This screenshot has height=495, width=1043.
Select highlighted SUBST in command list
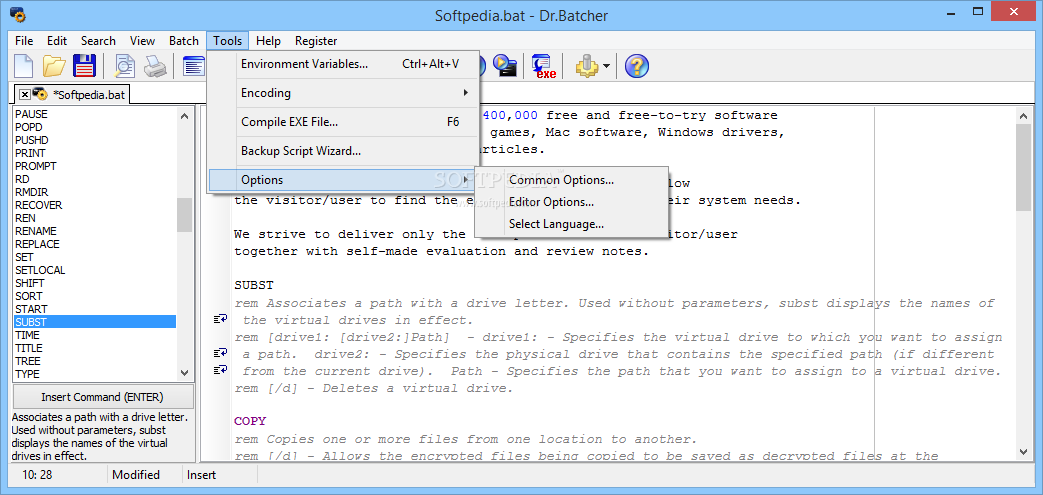pos(95,322)
